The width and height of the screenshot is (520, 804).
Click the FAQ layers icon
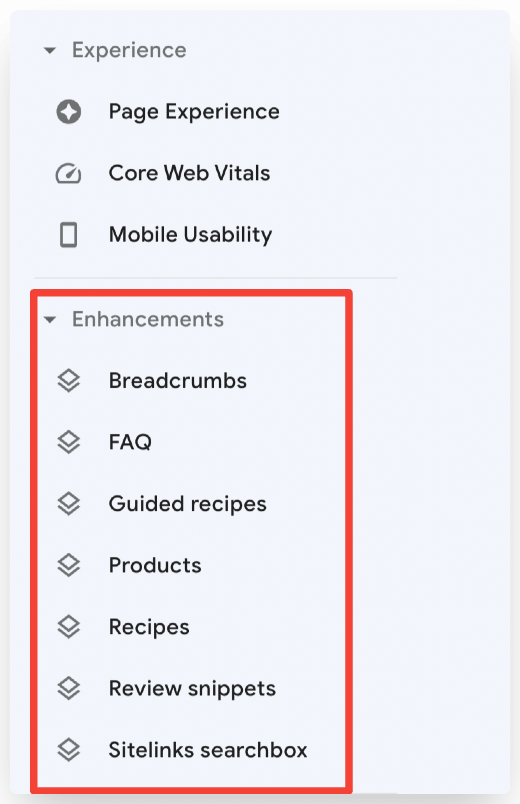(x=69, y=442)
